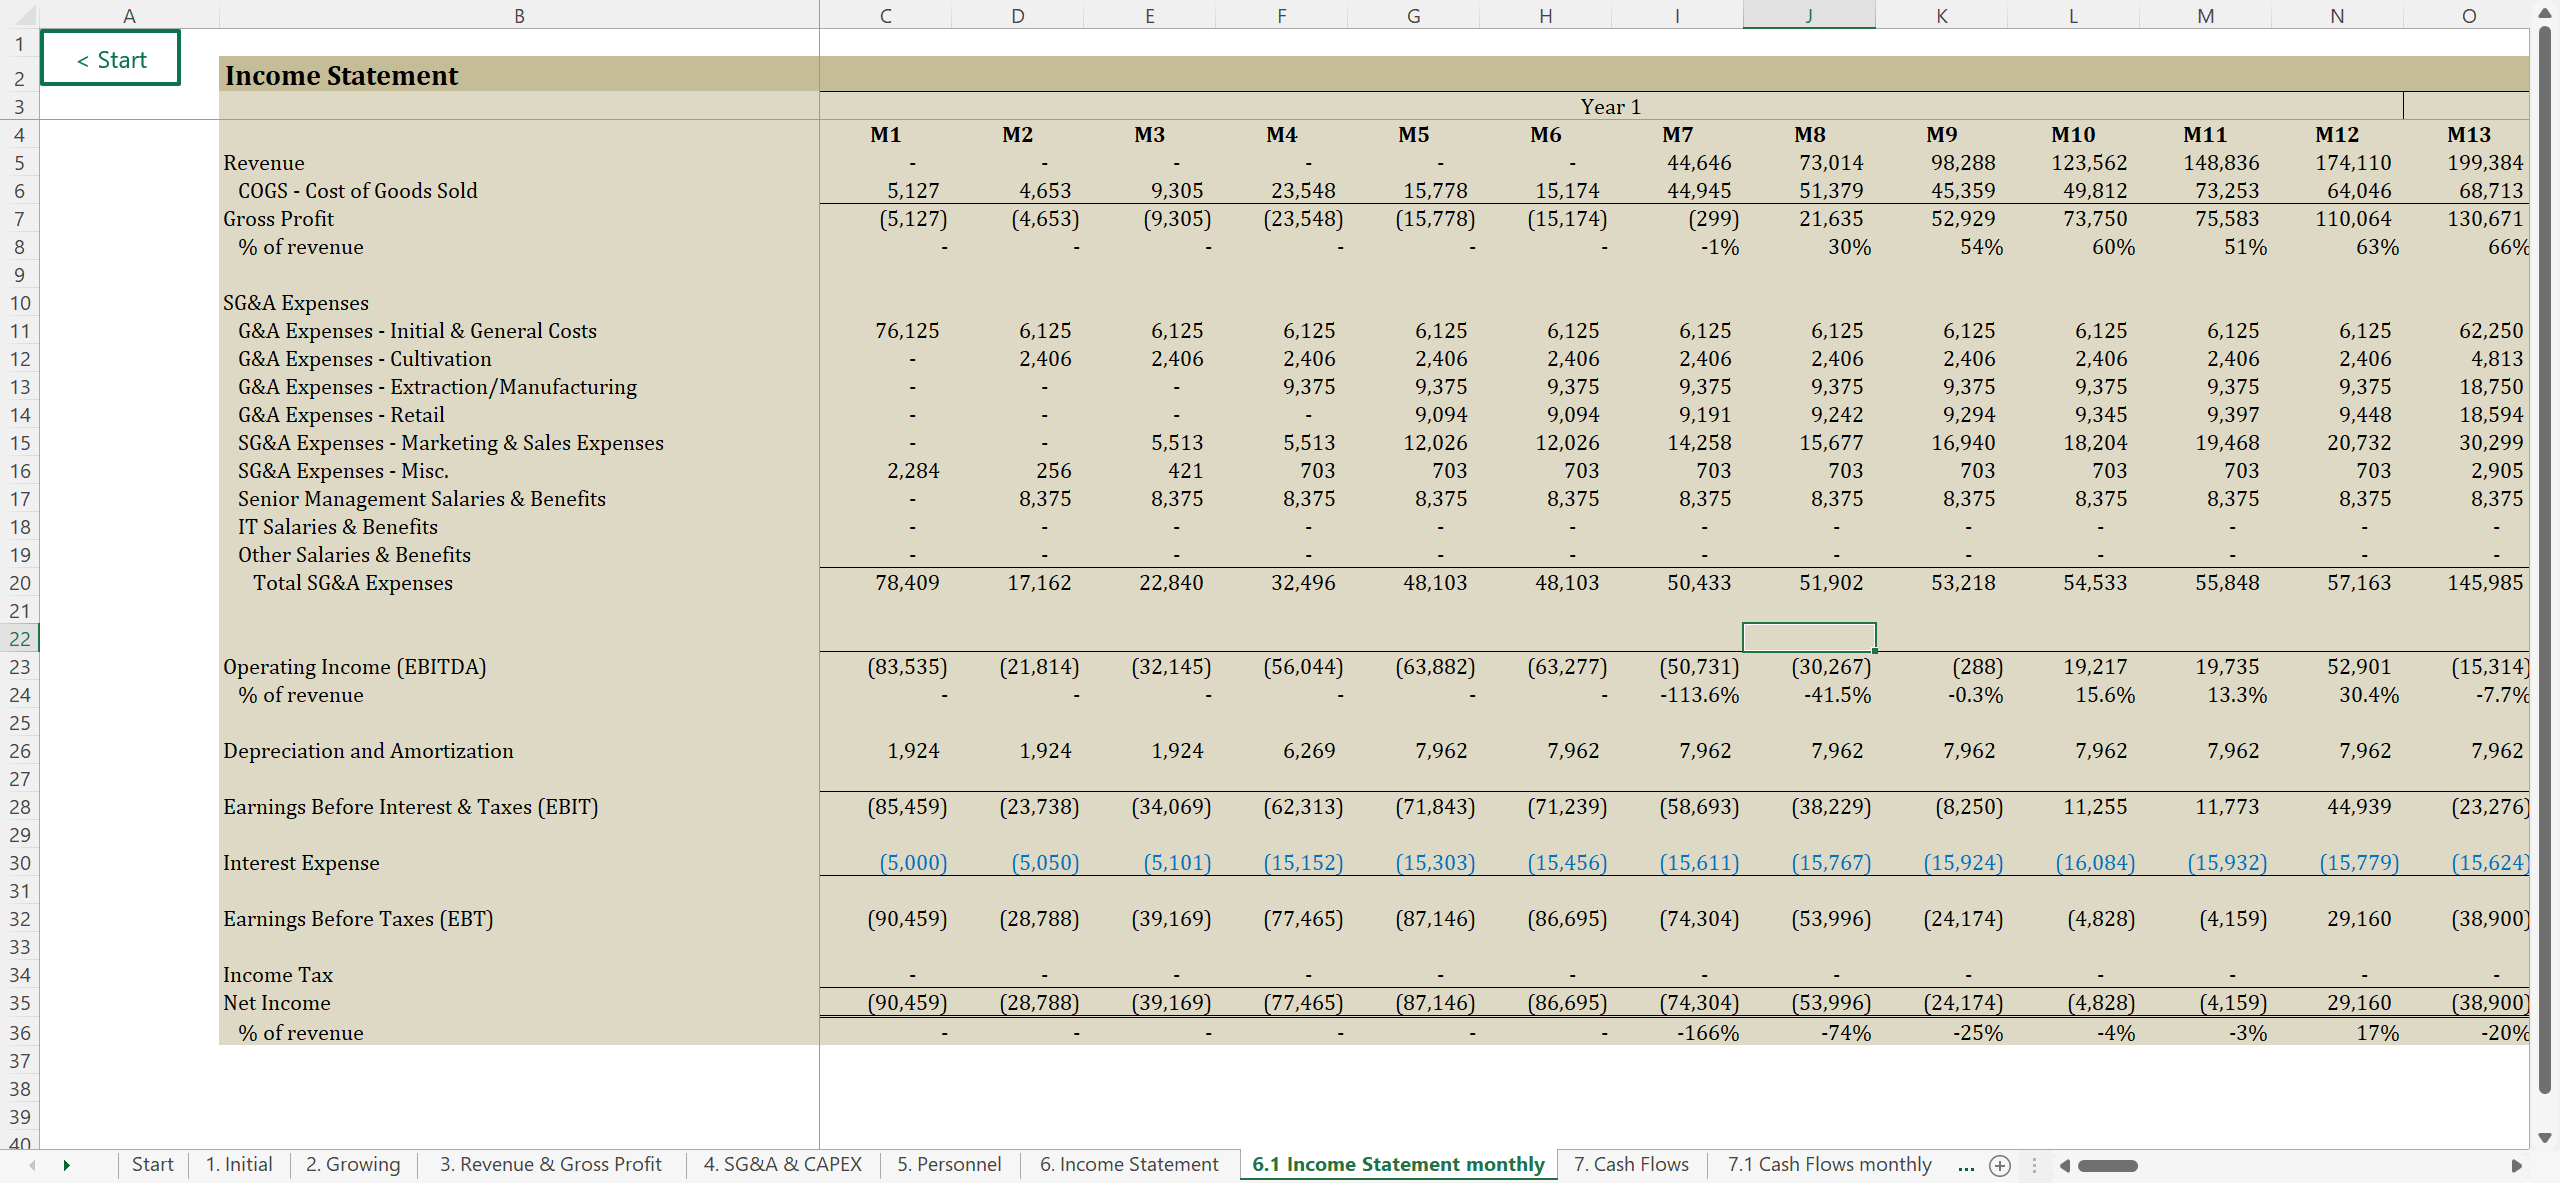This screenshot has height=1183, width=2560.
Task: Click the horizontal scroll right arrow
Action: (2516, 1165)
